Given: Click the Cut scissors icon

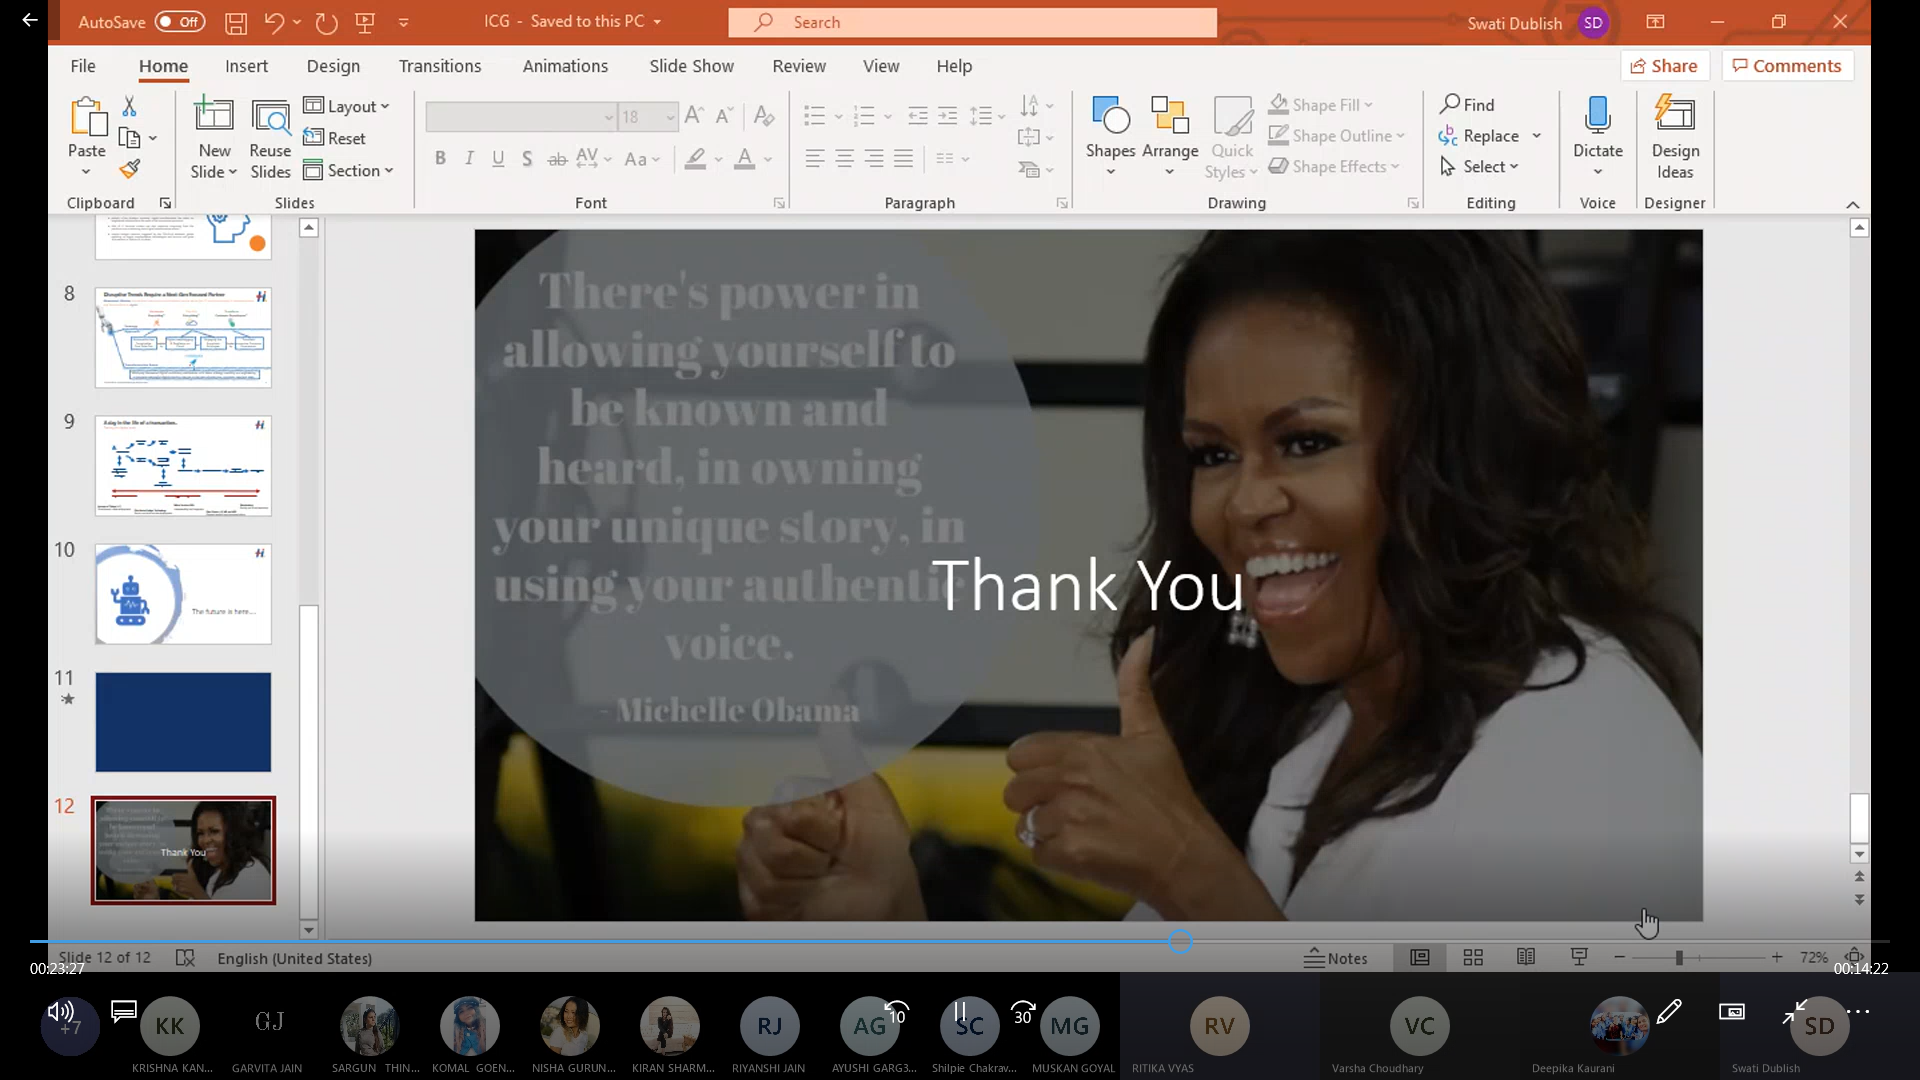Looking at the screenshot, I should (x=129, y=106).
